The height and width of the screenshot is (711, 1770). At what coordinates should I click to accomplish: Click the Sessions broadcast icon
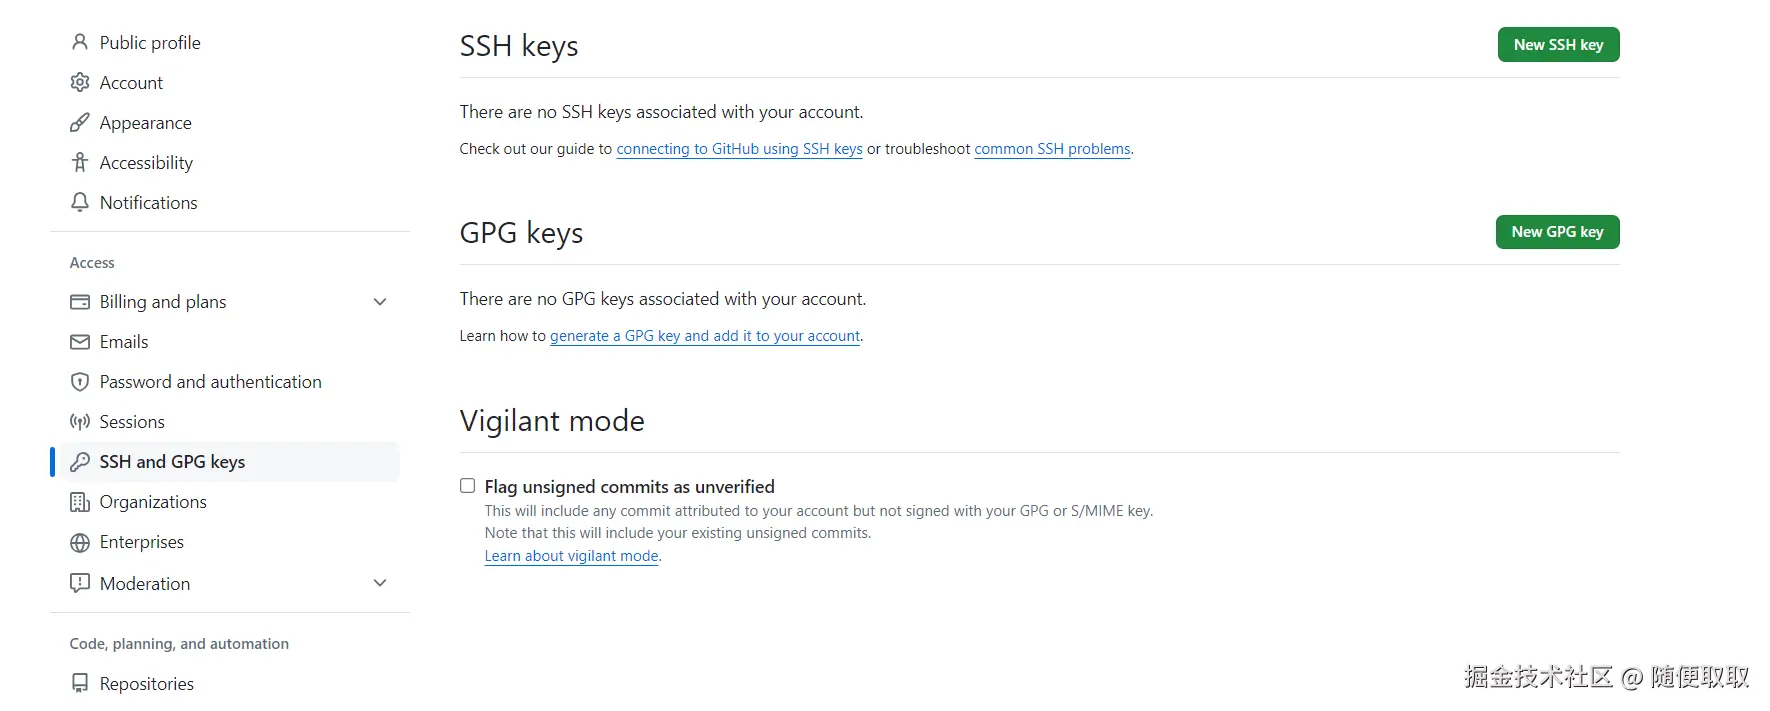click(x=80, y=422)
